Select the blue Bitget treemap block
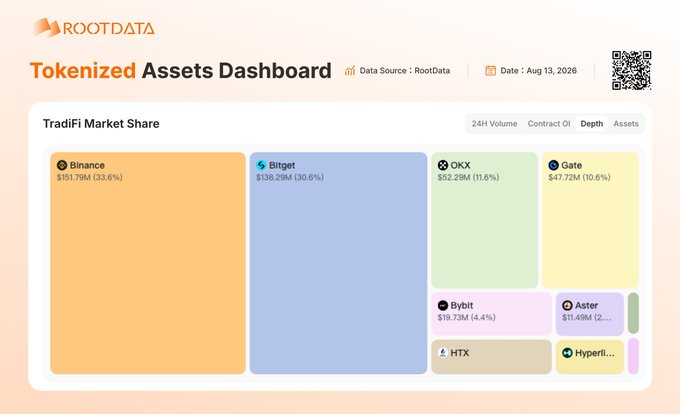Viewport: 680px width, 414px height. (x=338, y=263)
